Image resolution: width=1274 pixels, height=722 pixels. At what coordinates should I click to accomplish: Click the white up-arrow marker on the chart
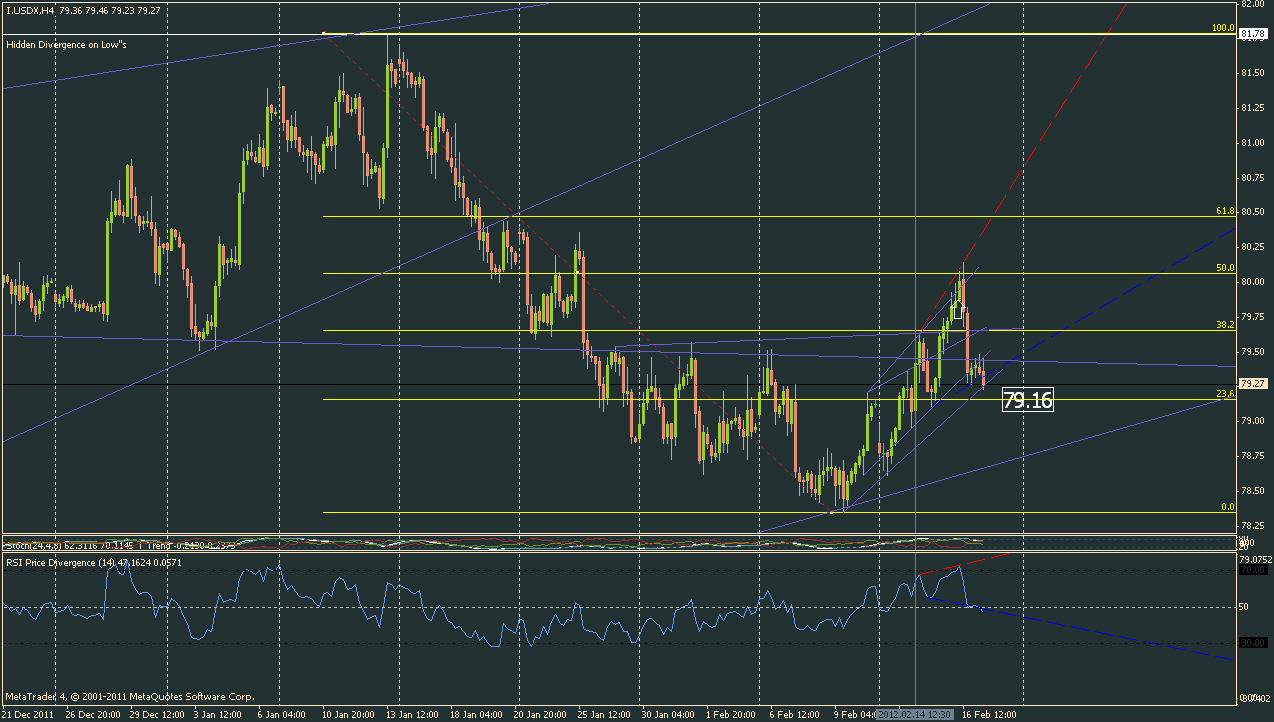tap(957, 309)
